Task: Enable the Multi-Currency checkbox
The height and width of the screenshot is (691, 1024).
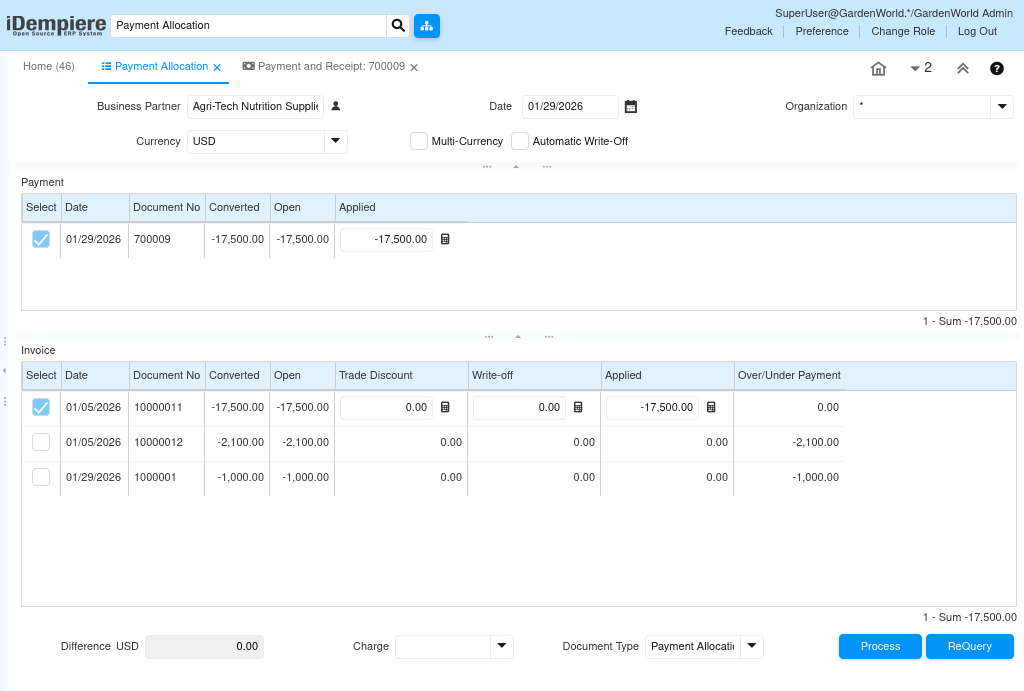Action: pyautogui.click(x=419, y=141)
